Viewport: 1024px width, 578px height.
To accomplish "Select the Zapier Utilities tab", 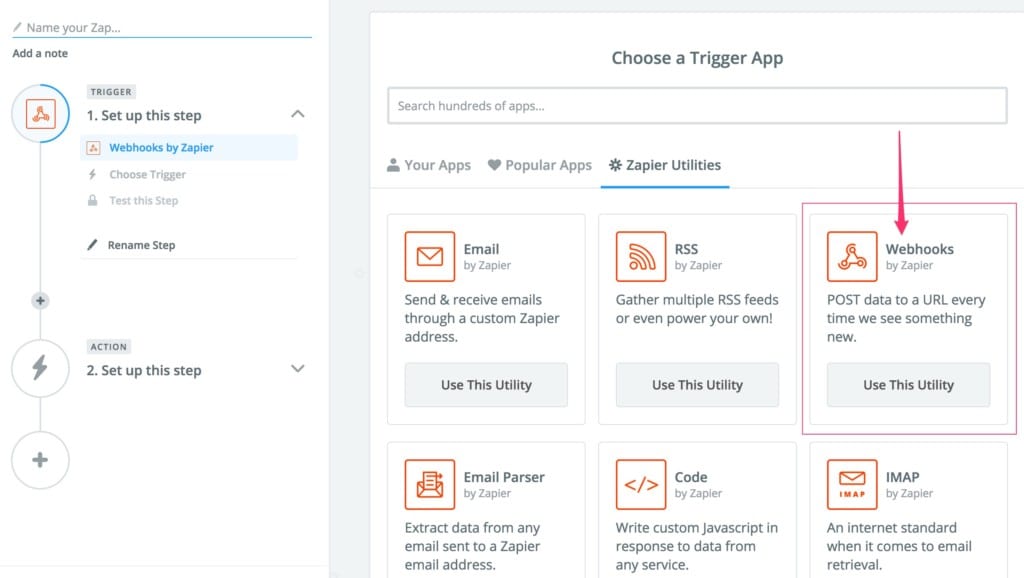I will [x=665, y=165].
